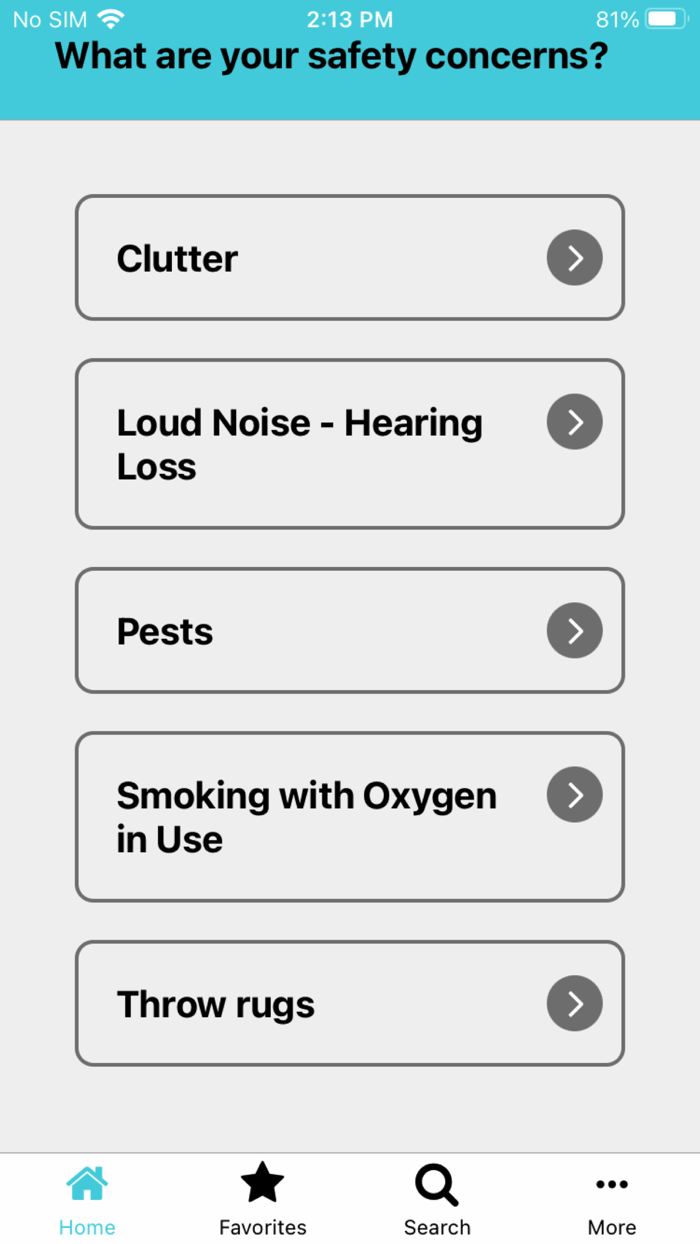This screenshot has height=1244, width=700.
Task: Switch to the Search tab
Action: pyautogui.click(x=436, y=1197)
